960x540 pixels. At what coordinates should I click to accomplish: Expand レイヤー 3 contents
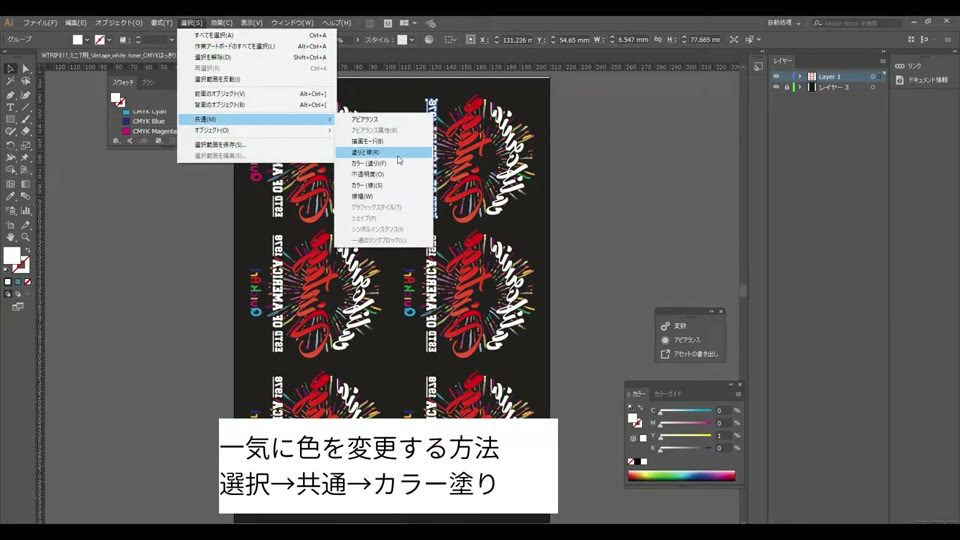[800, 88]
